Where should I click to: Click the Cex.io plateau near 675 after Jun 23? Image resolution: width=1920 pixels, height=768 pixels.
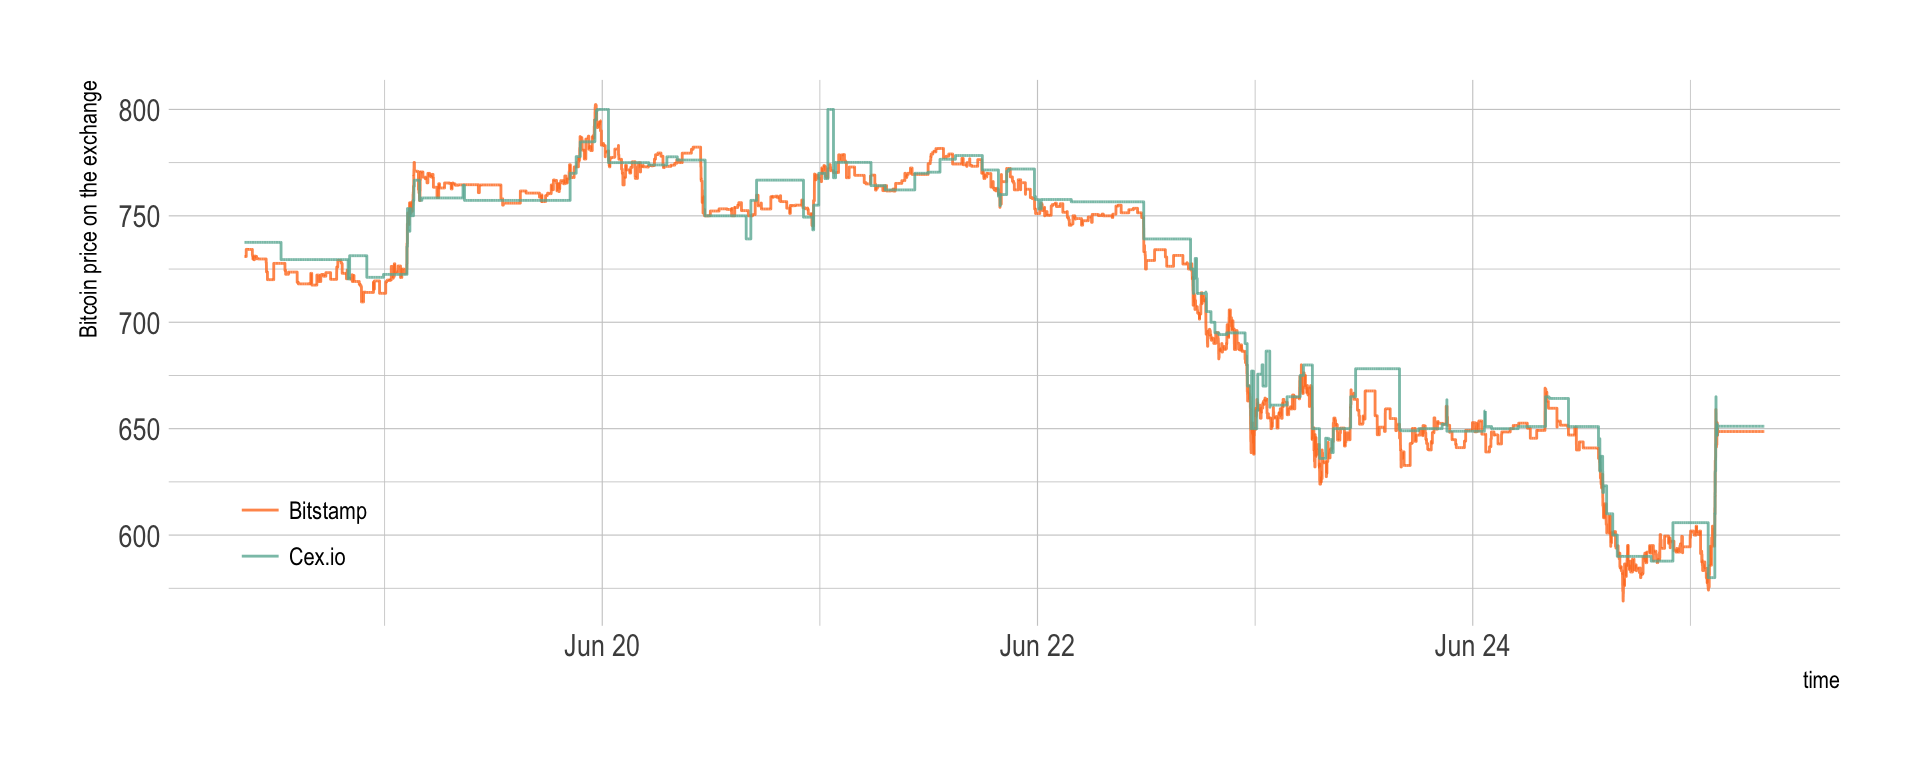[1377, 369]
